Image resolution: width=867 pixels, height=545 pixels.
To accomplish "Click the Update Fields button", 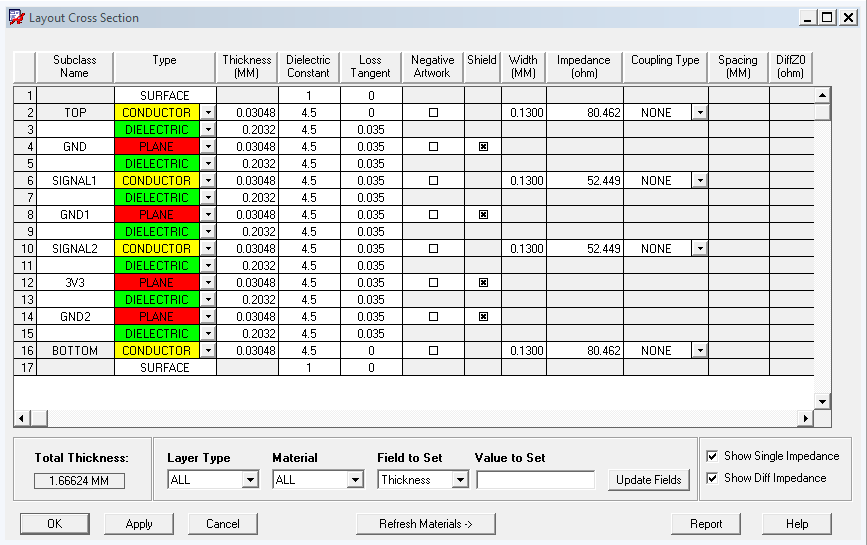I will click(649, 480).
